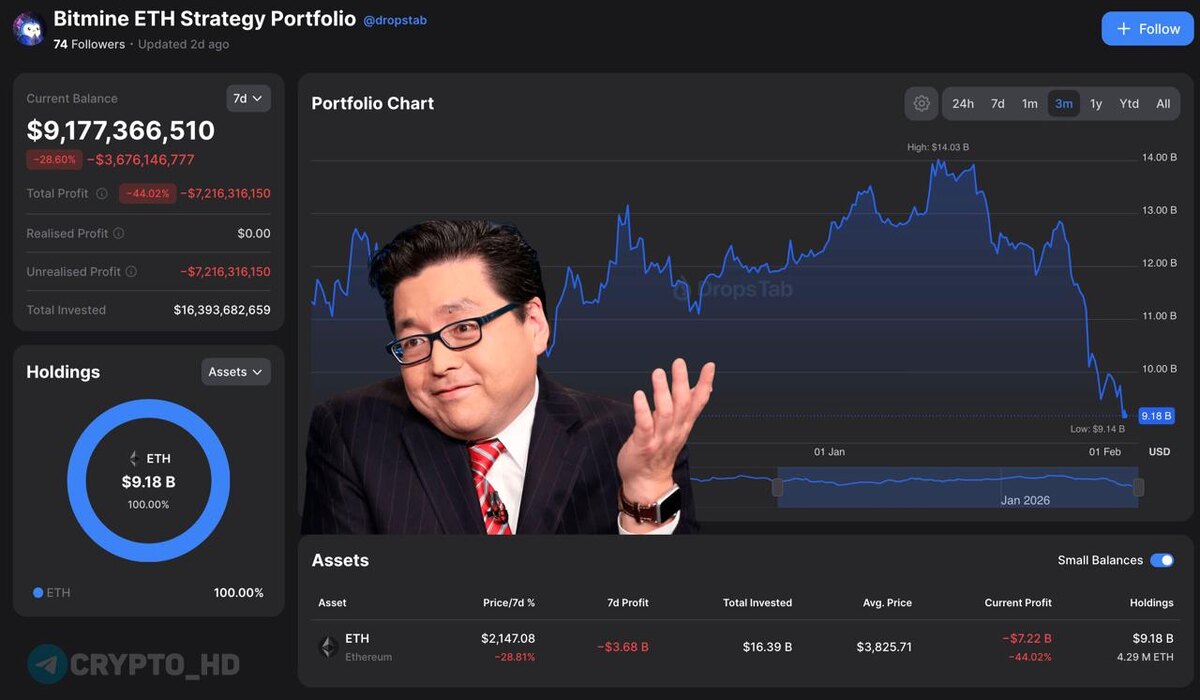Sort by 7d Profit column header
Screen dimensions: 1200x700
[627, 603]
